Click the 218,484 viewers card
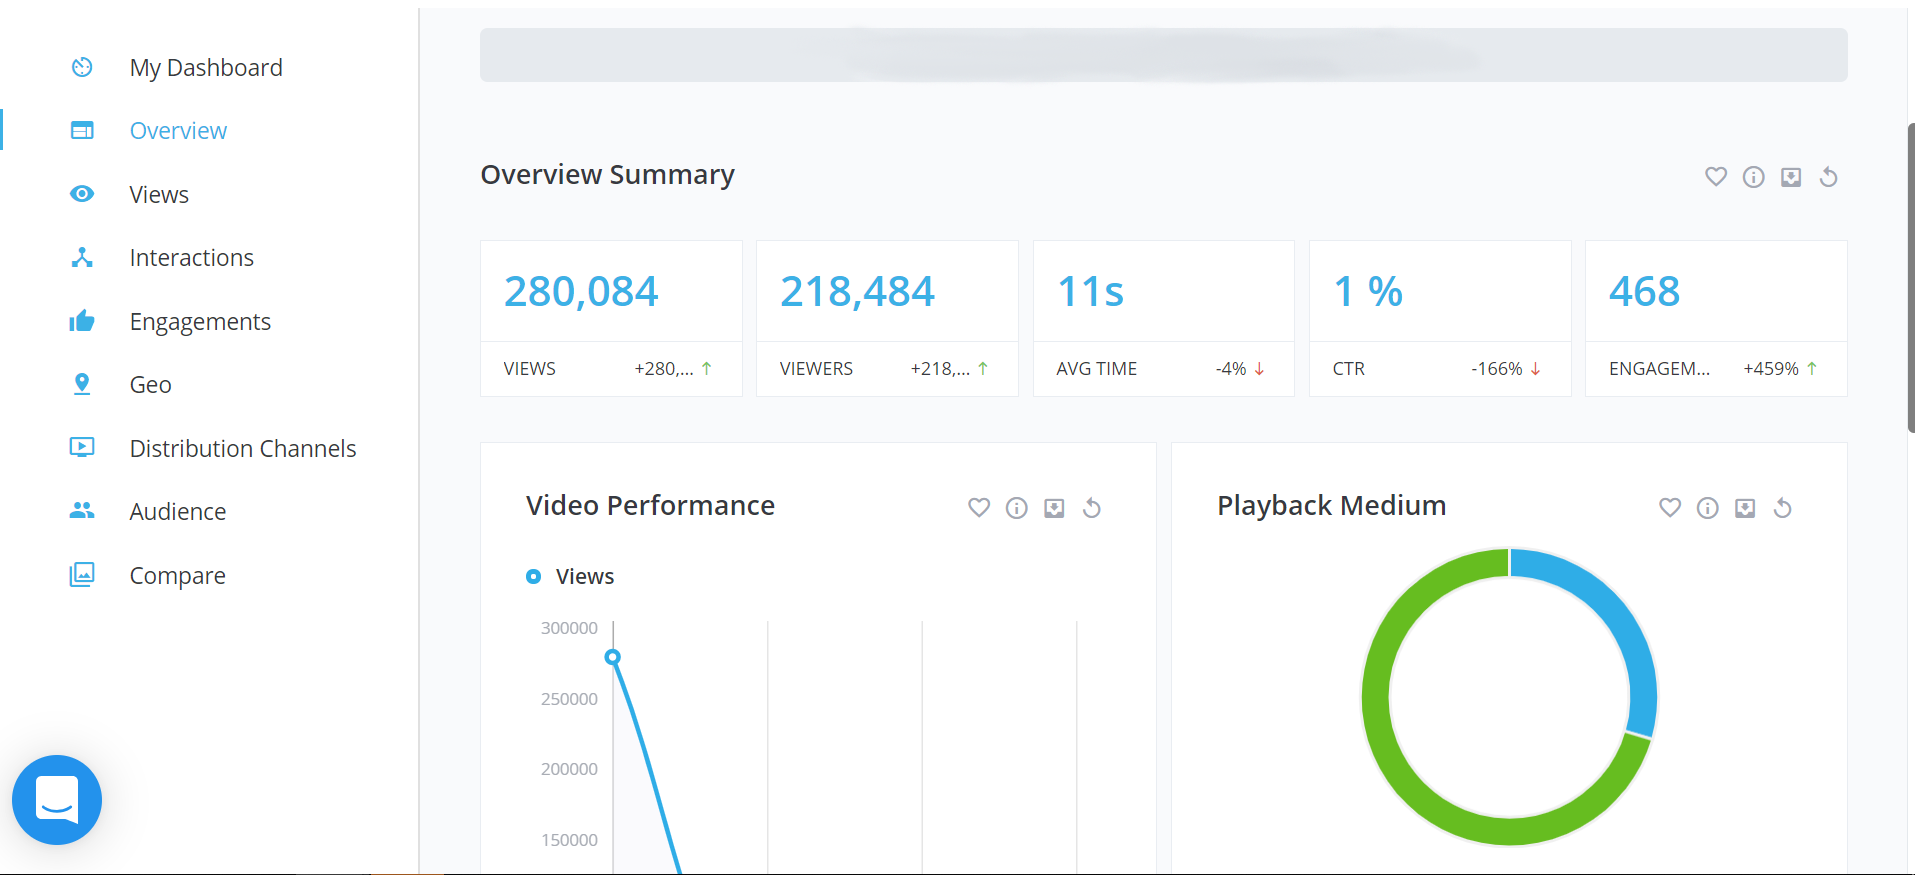This screenshot has width=1915, height=875. 887,318
